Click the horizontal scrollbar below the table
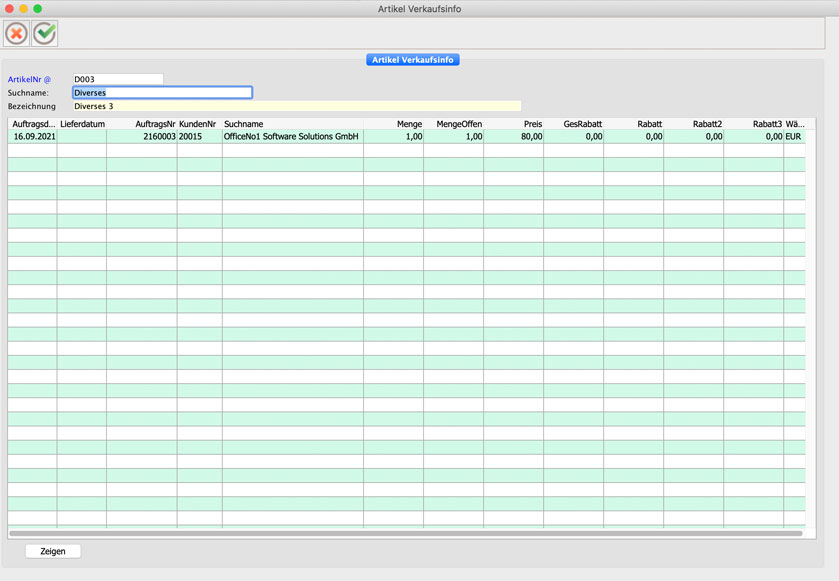The image size is (839, 581). 406,533
